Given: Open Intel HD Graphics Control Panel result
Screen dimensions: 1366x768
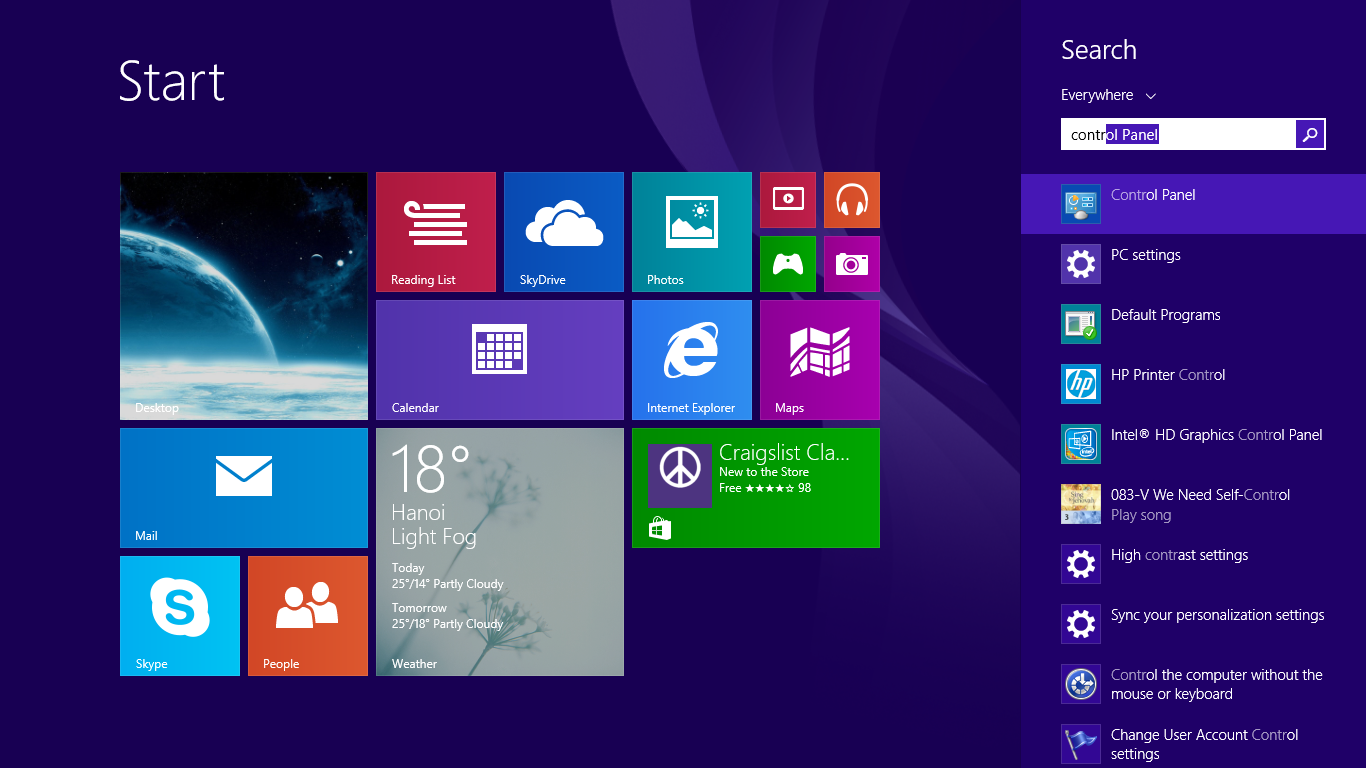Looking at the screenshot, I should pos(1193,444).
